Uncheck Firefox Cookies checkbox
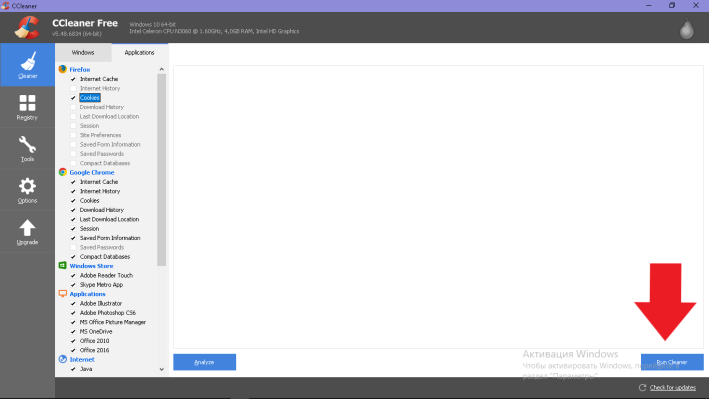Screen dimensions: 709x399 (x=73, y=98)
